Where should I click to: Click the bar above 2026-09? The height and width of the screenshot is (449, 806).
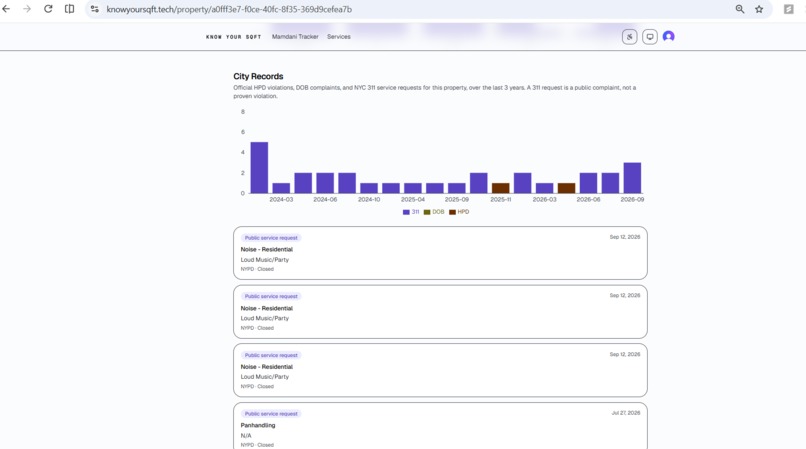coord(632,178)
